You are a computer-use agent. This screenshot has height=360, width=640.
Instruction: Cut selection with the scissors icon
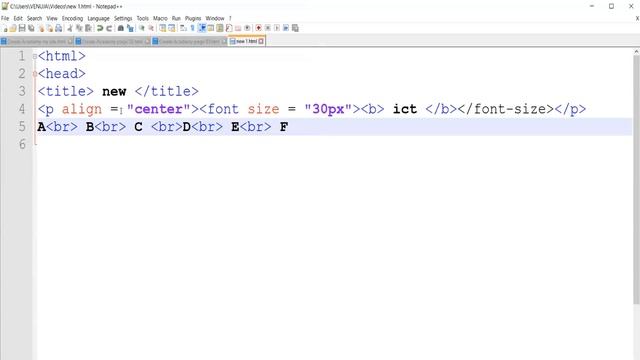(x=70, y=28)
